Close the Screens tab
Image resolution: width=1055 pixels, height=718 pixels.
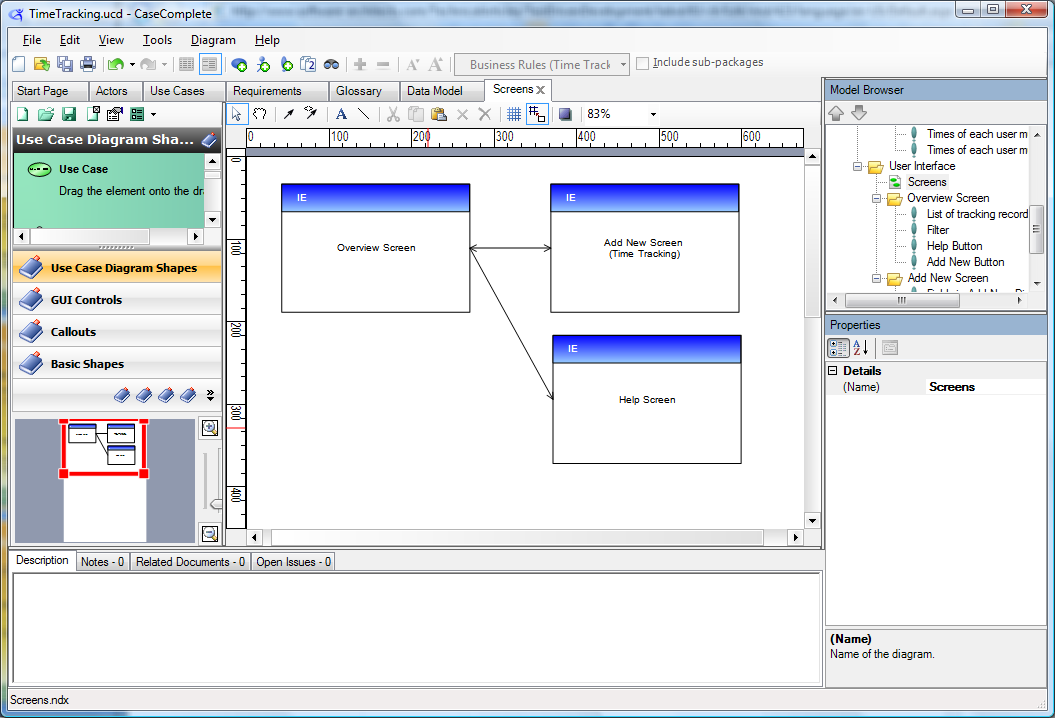(540, 89)
